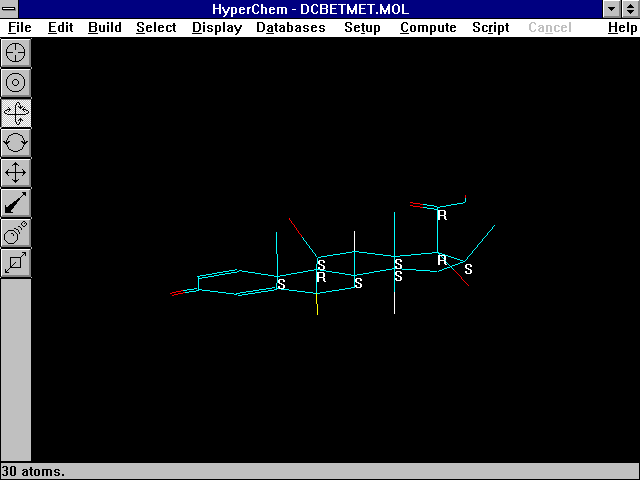
Task: Open the window control menu box
Action: 10,9
